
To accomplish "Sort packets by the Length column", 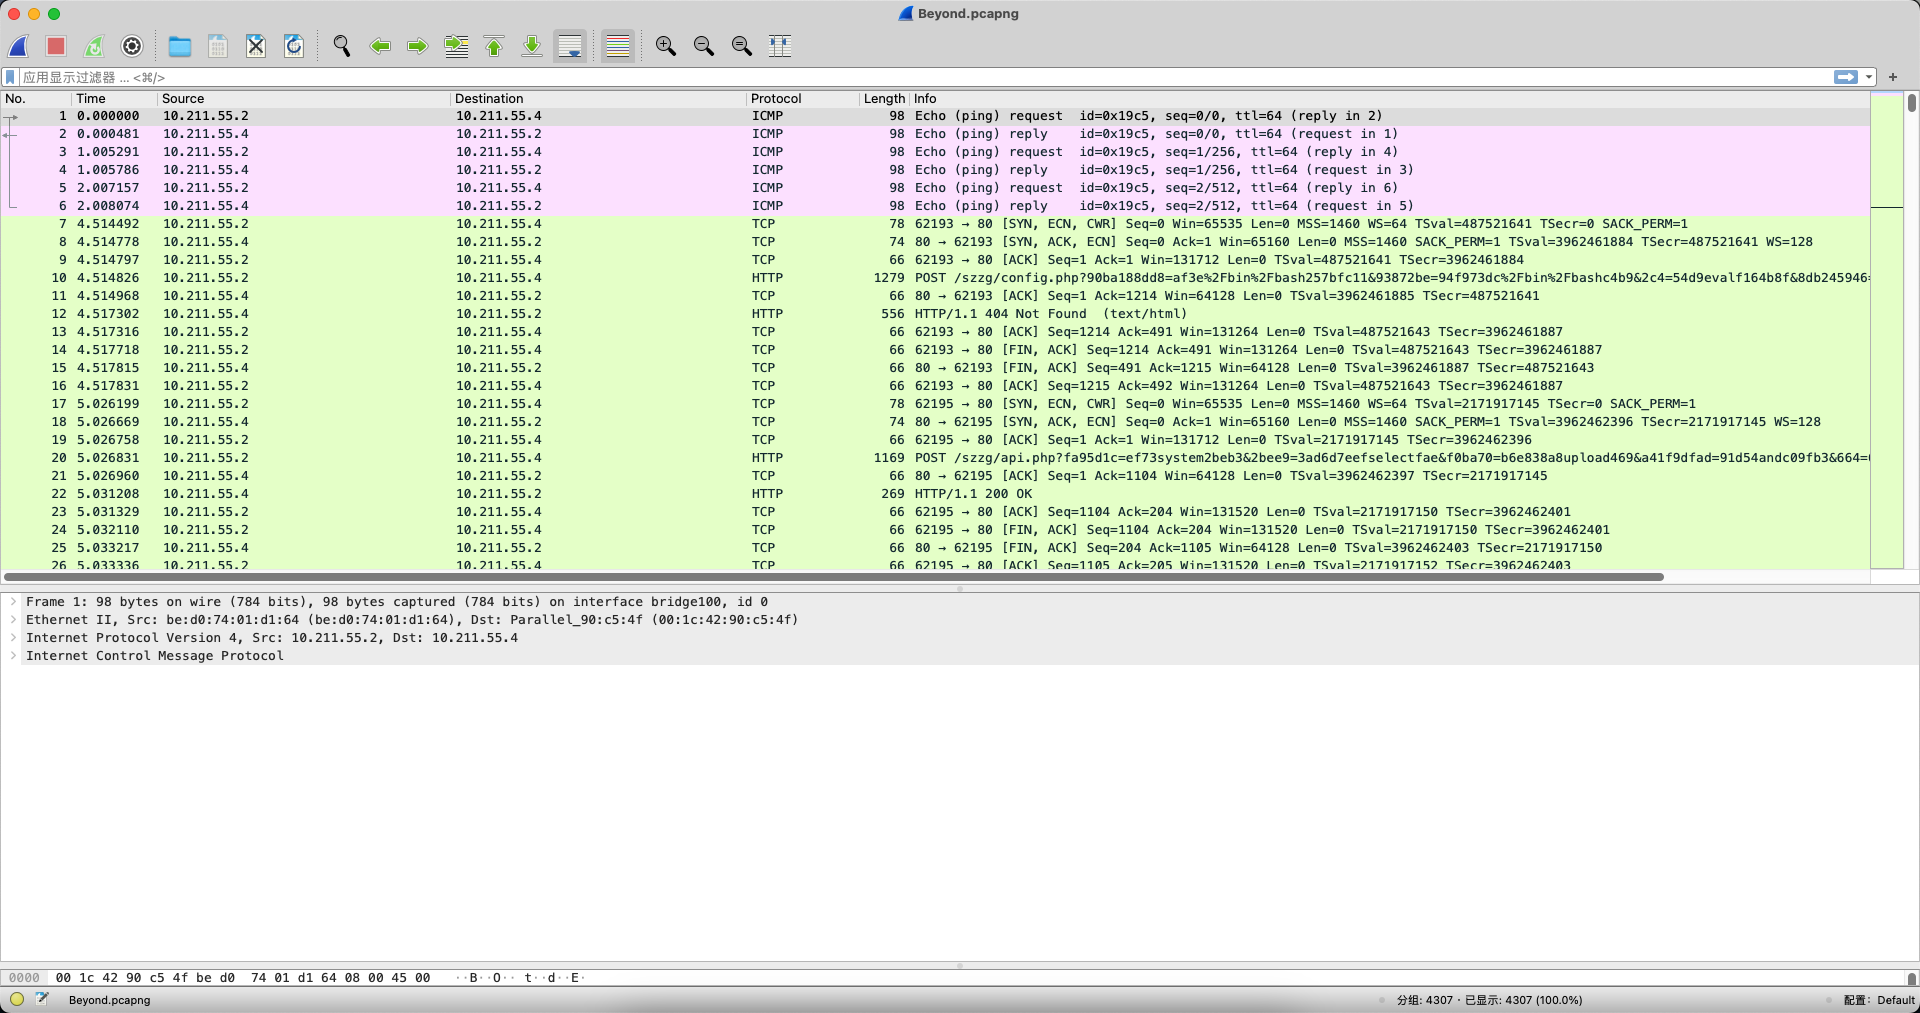I will [884, 99].
